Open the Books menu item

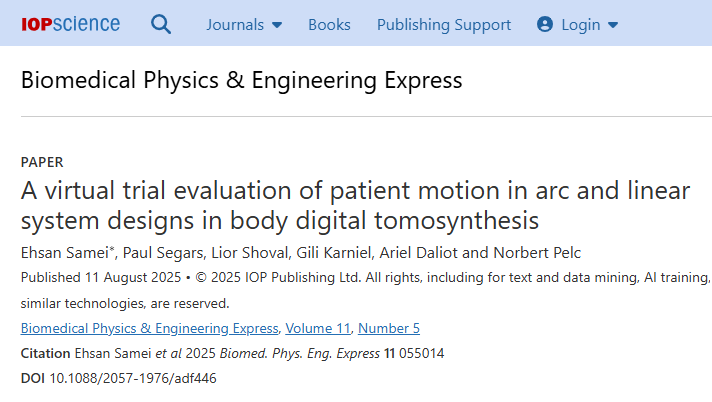point(329,25)
